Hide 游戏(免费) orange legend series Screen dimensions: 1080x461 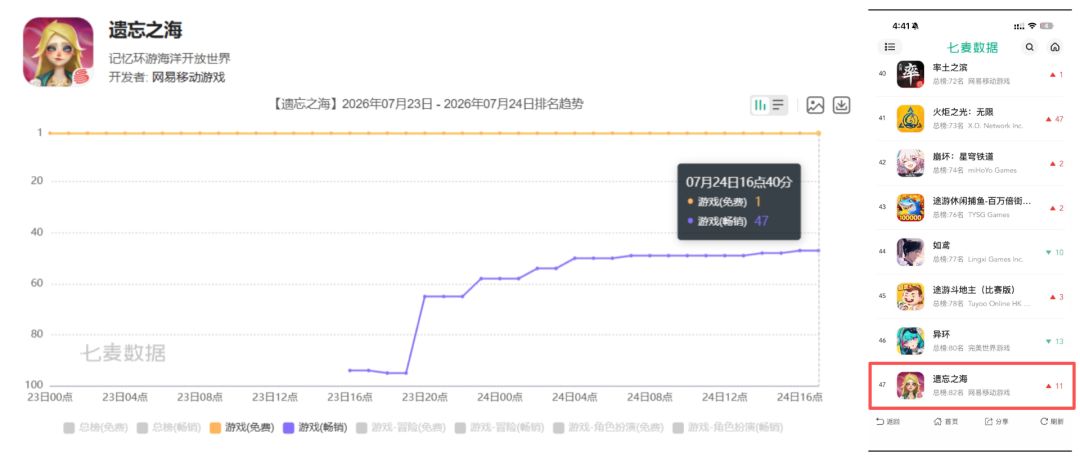click(x=242, y=427)
